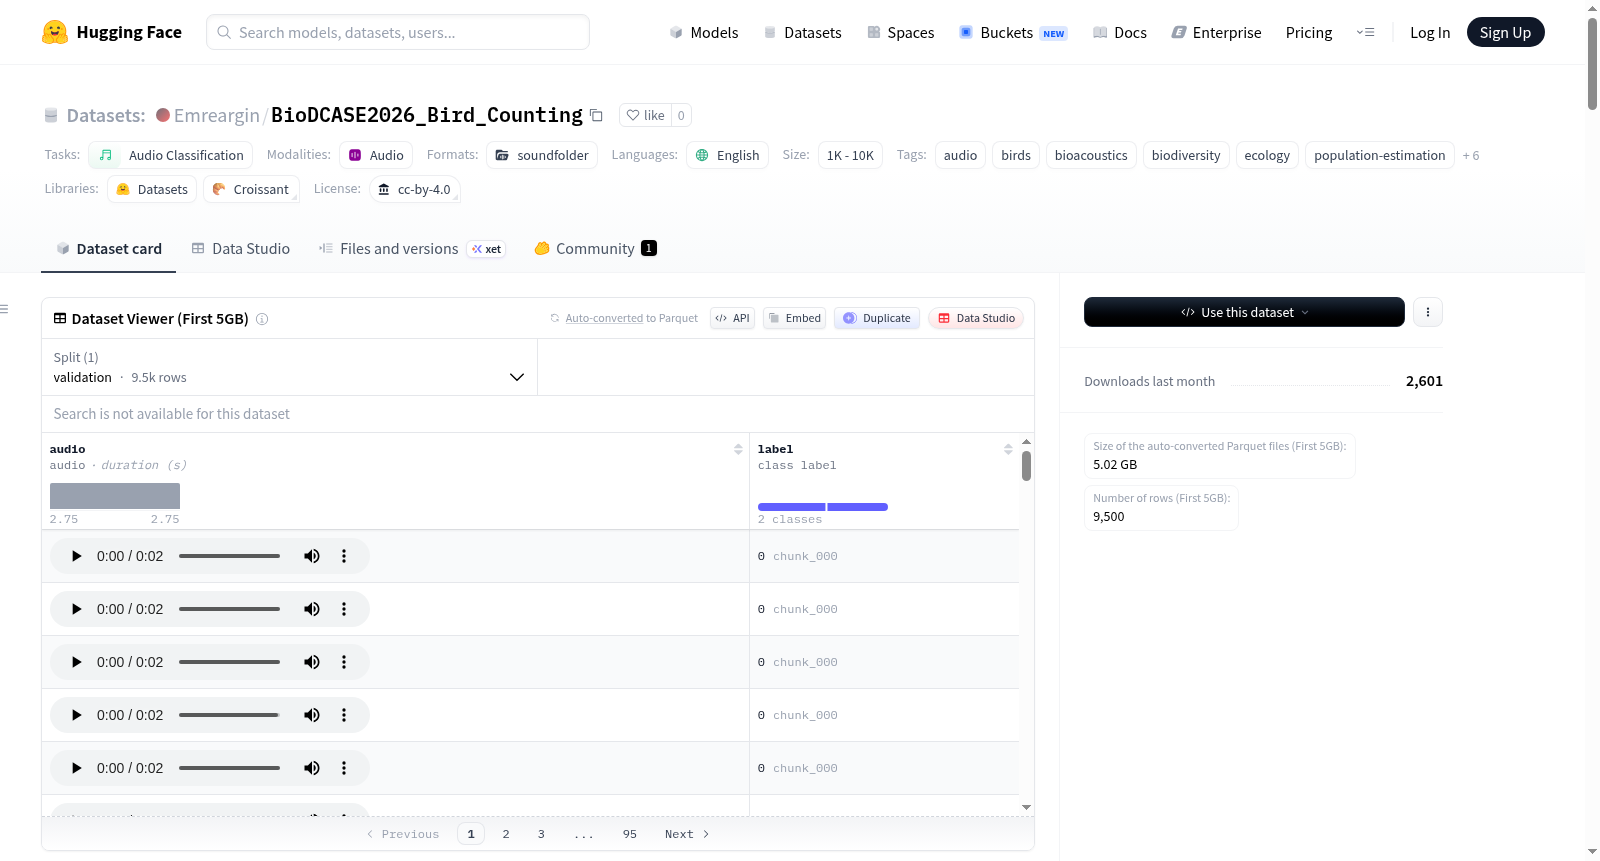Mute audio in the third viewer row
Screen dimensions: 1600x861
(312, 662)
